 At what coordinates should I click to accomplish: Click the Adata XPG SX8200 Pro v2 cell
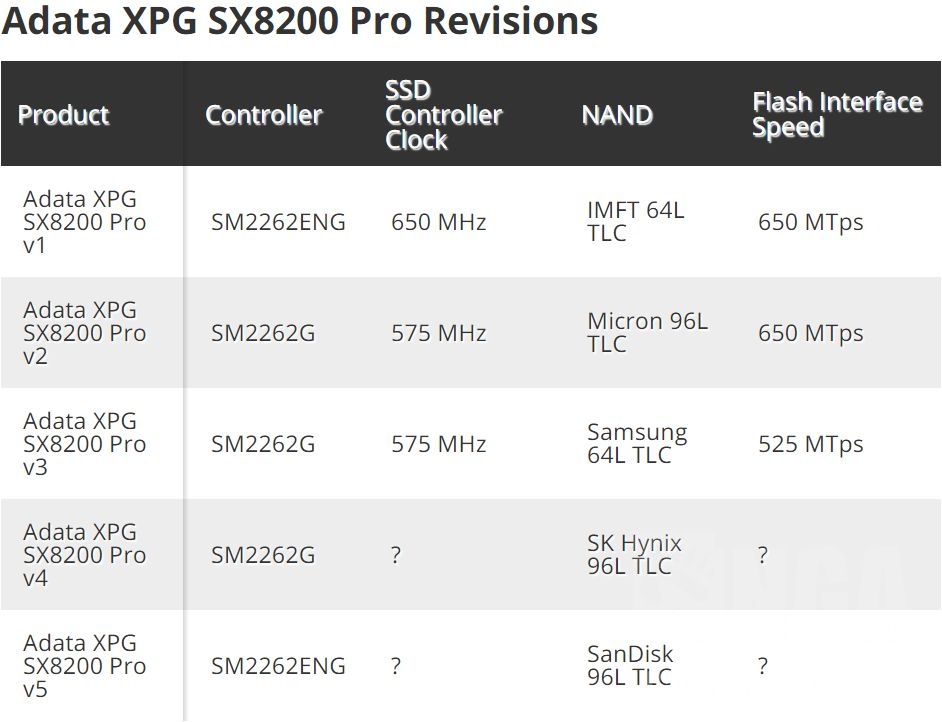tap(84, 333)
